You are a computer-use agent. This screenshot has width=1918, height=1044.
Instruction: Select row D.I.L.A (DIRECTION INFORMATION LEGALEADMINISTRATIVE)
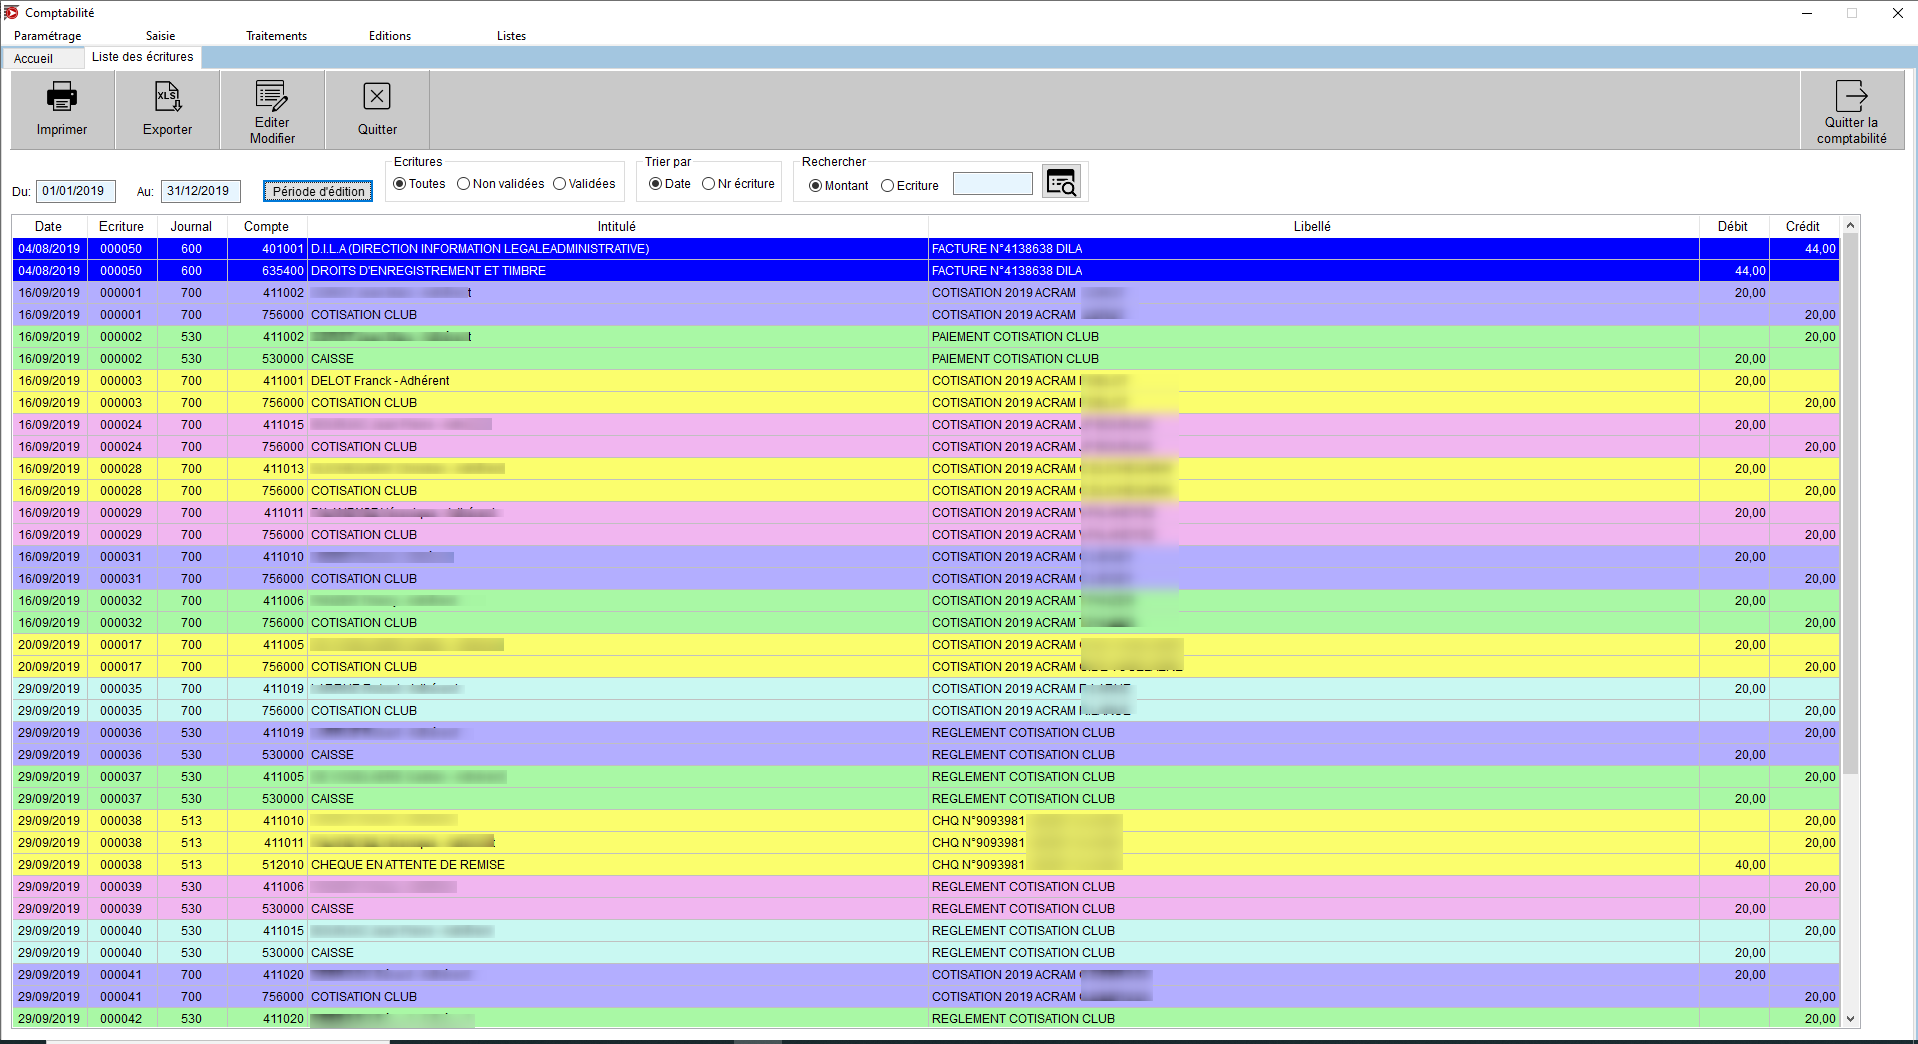click(x=926, y=249)
